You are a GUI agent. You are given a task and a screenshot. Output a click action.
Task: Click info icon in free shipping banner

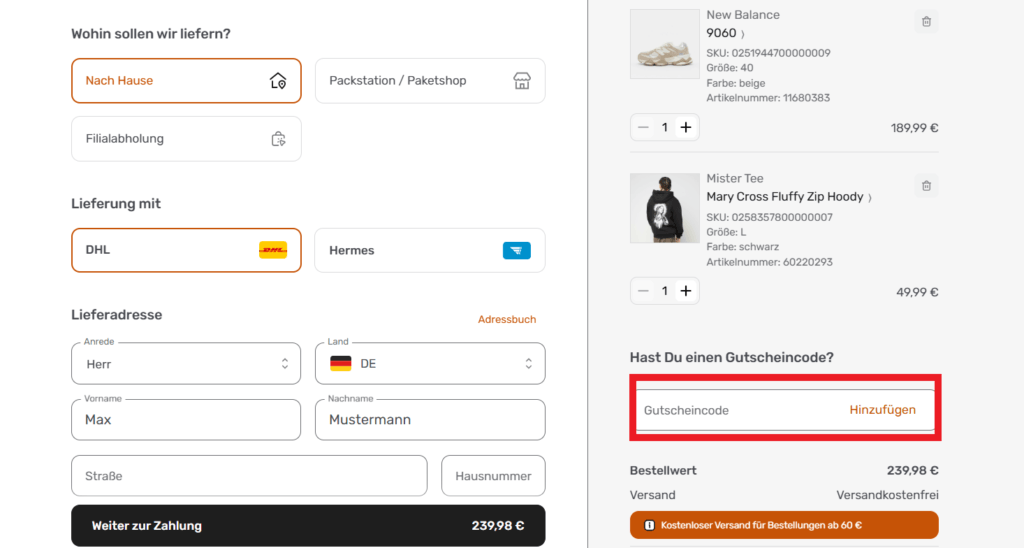point(649,525)
